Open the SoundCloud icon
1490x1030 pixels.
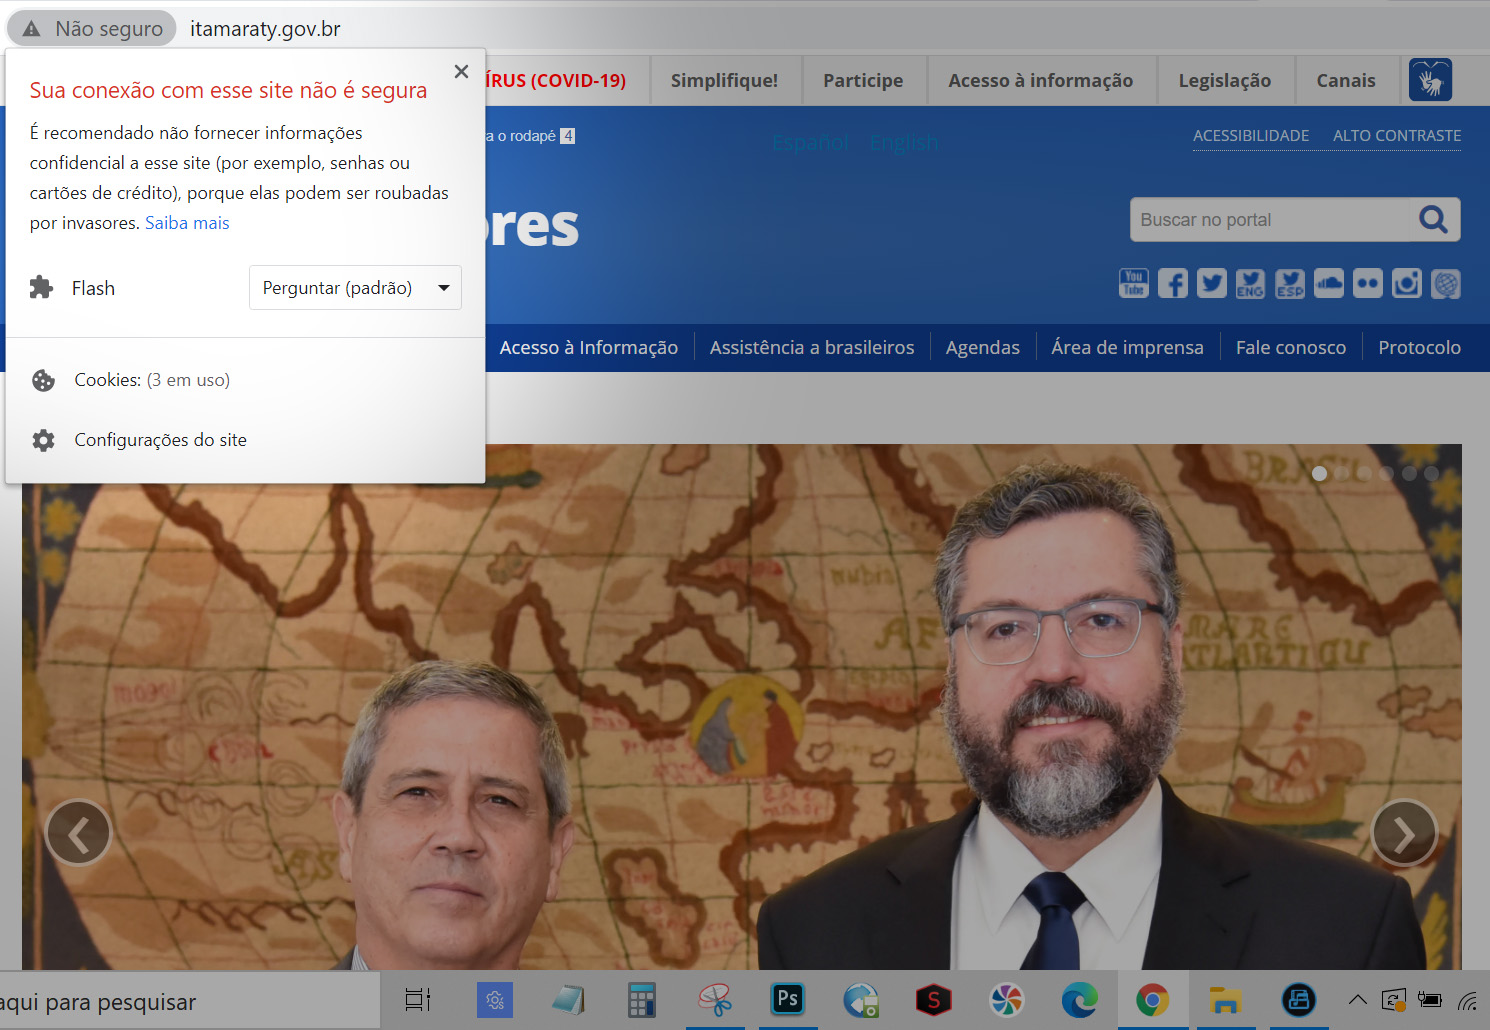click(x=1329, y=284)
